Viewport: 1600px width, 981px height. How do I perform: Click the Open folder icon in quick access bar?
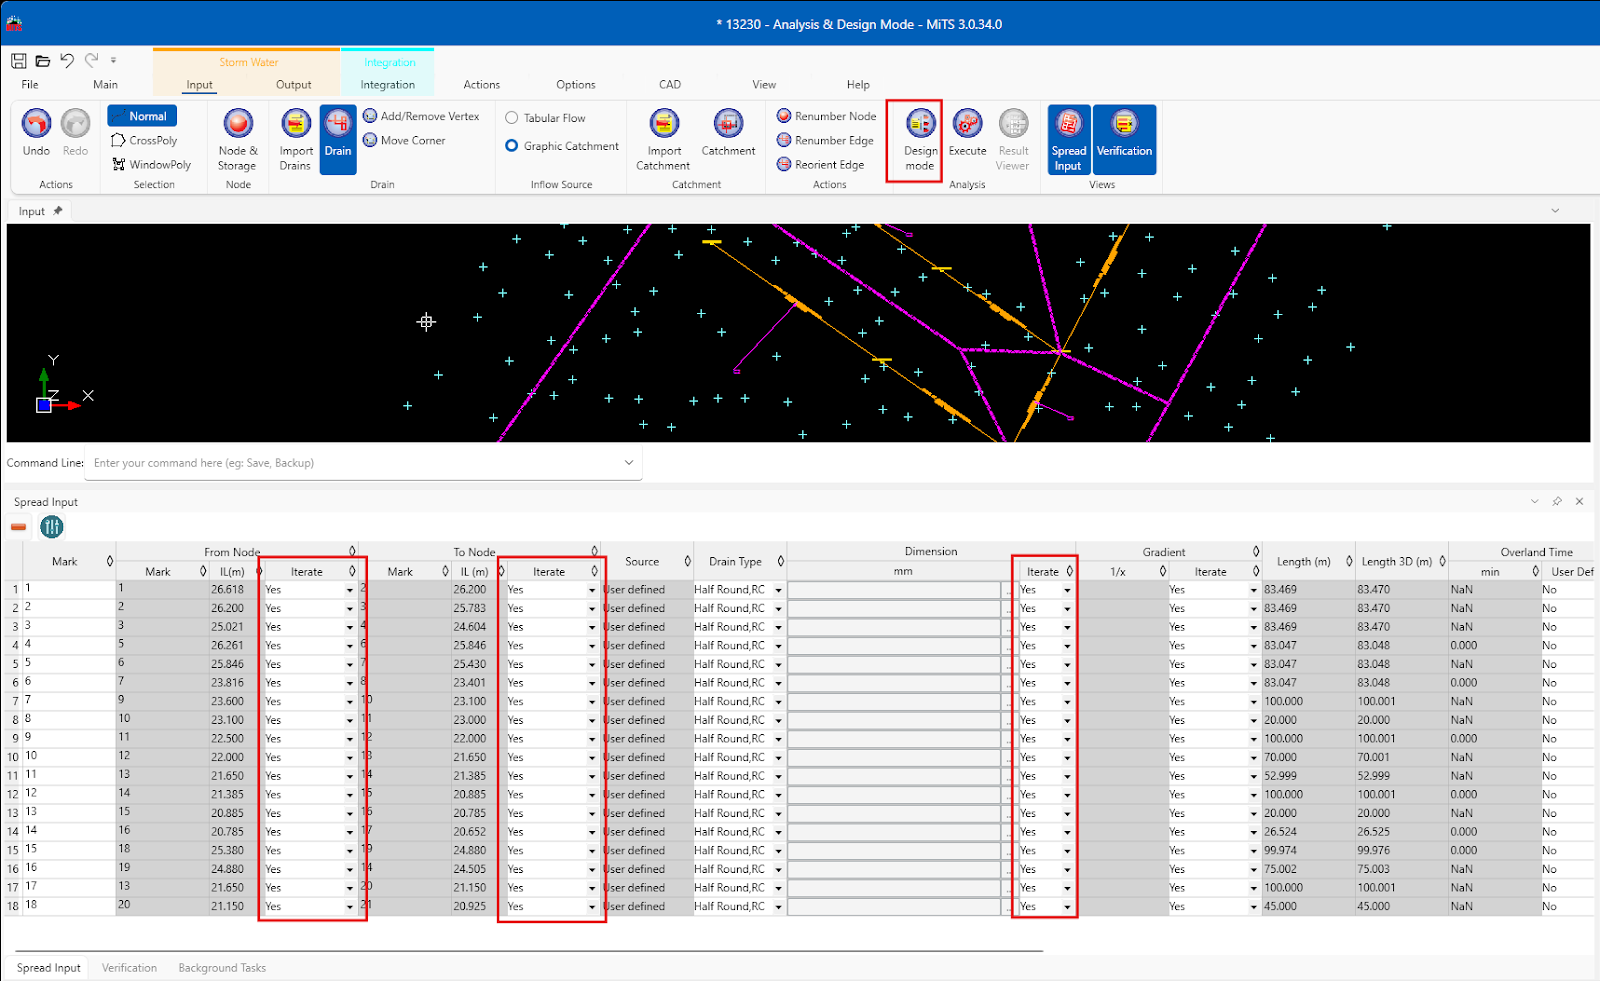click(43, 61)
